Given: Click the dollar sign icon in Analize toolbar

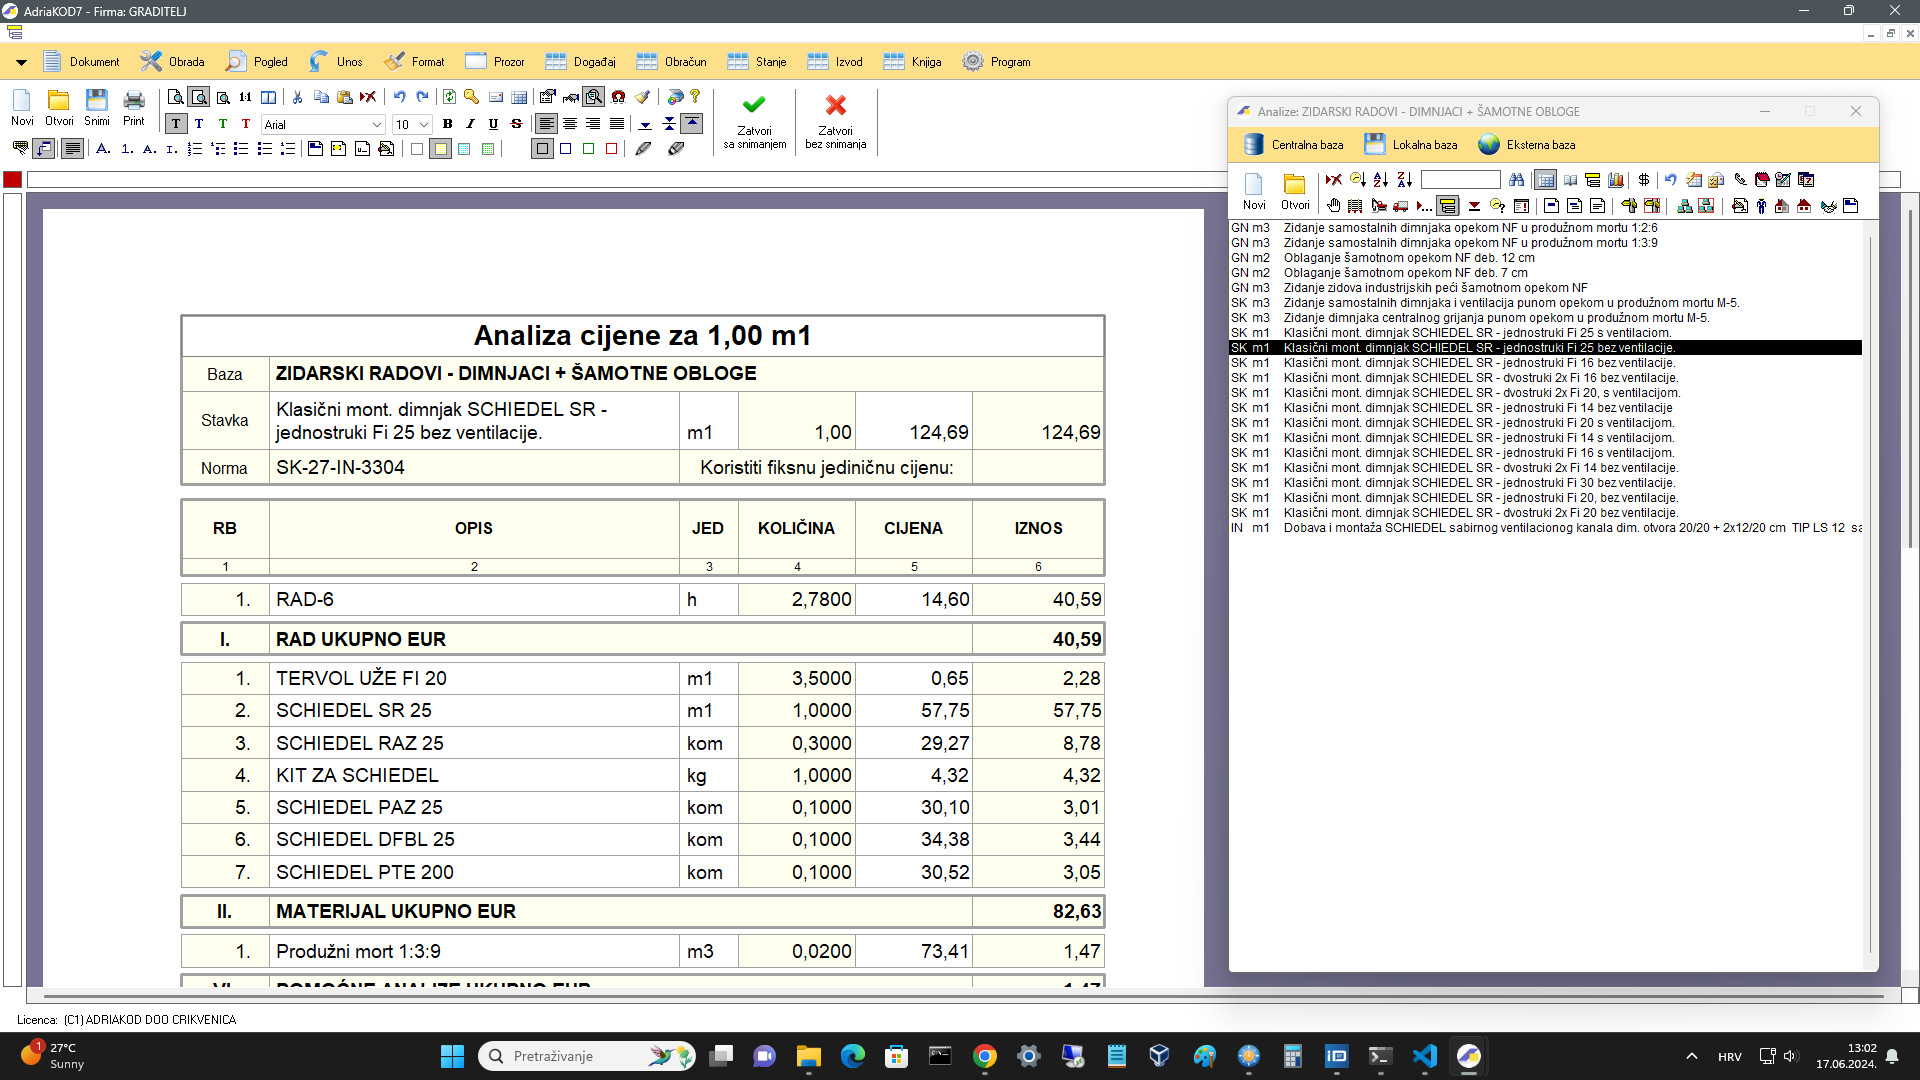Looking at the screenshot, I should click(1643, 180).
